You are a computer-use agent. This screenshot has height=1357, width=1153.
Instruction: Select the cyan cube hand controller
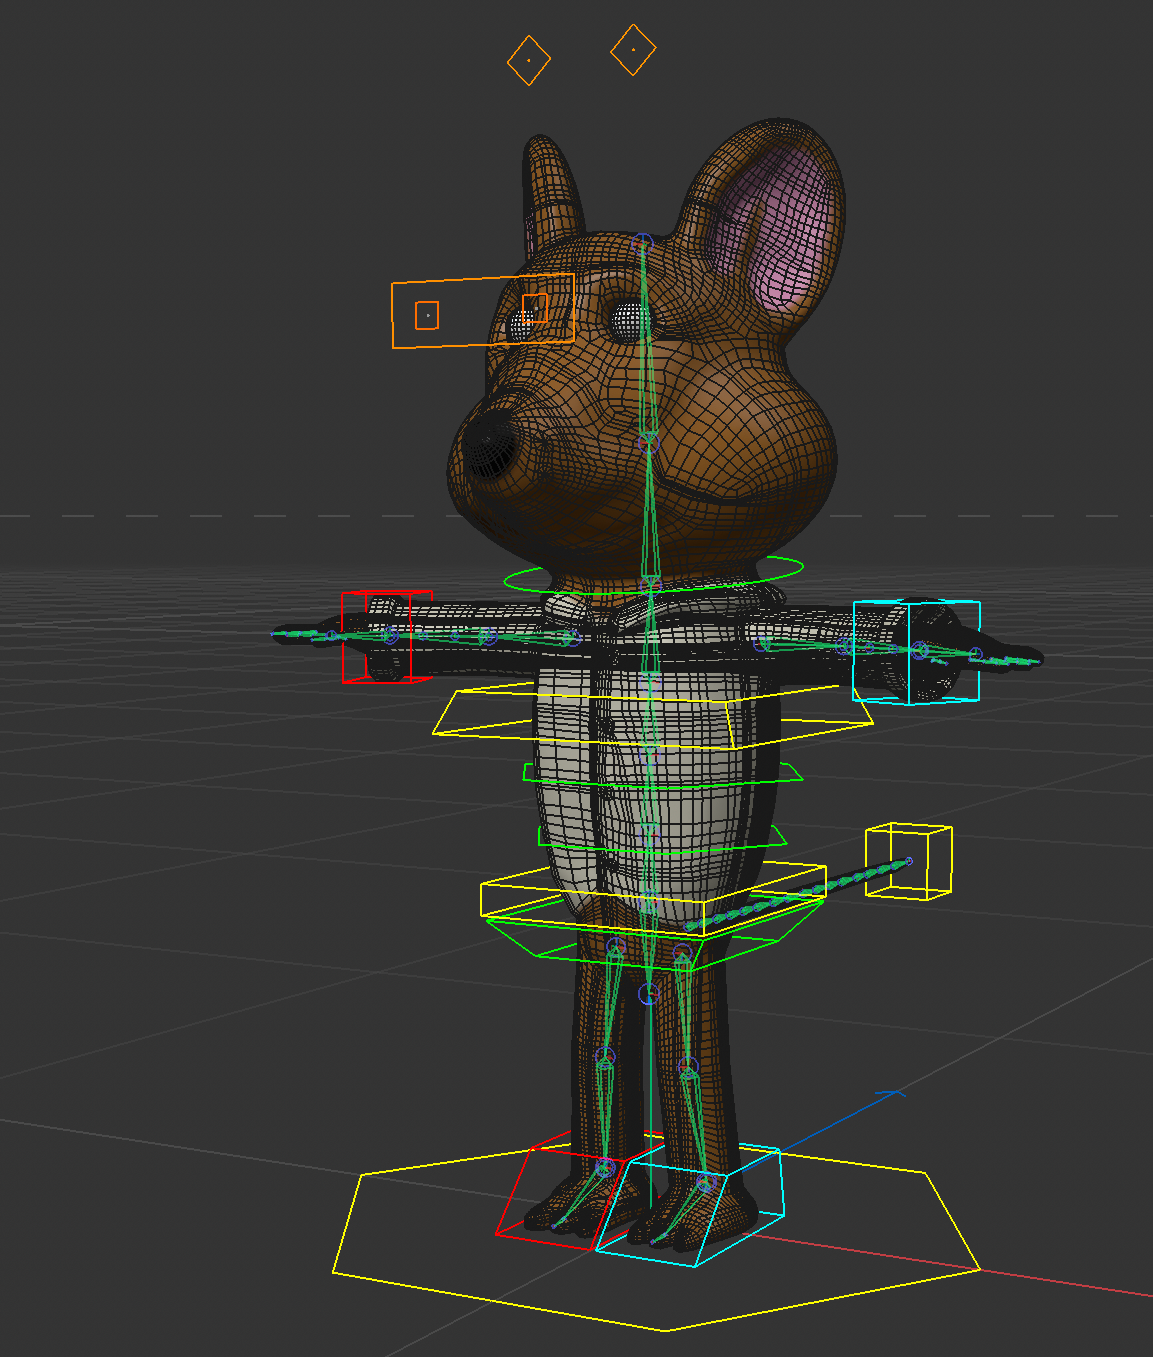pyautogui.click(x=916, y=652)
